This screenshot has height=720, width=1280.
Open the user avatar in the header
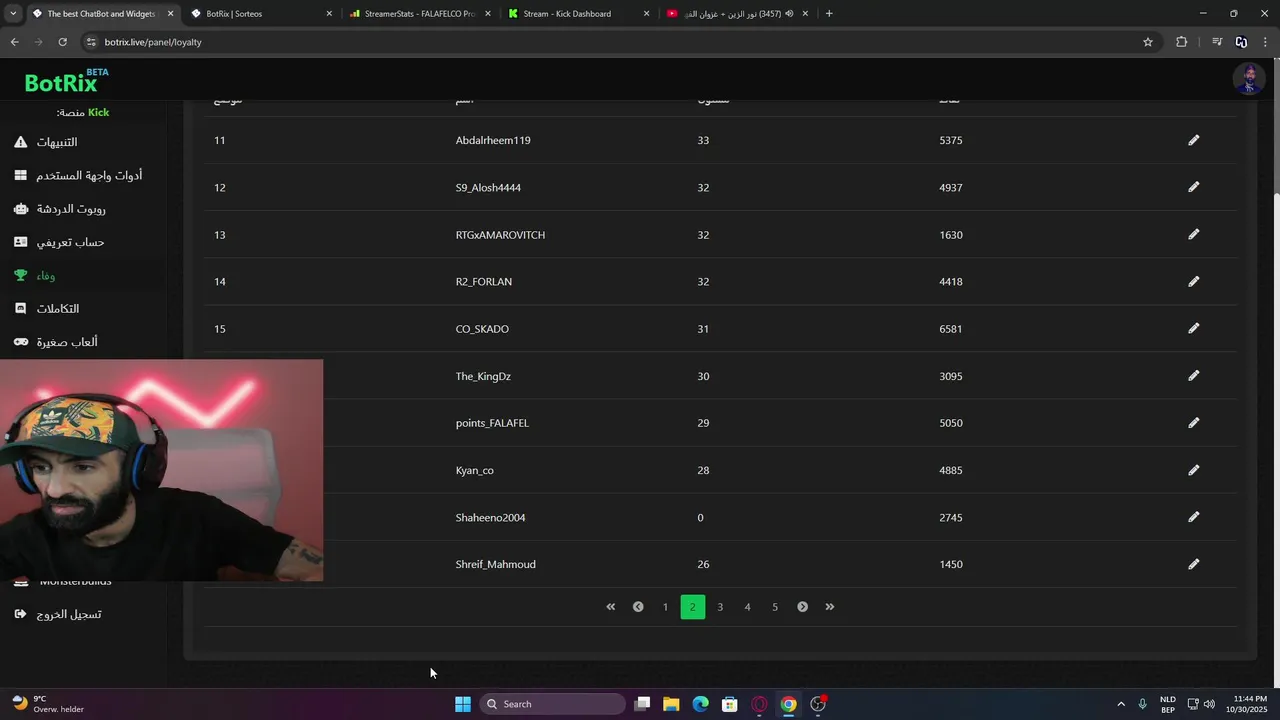coord(1248,79)
